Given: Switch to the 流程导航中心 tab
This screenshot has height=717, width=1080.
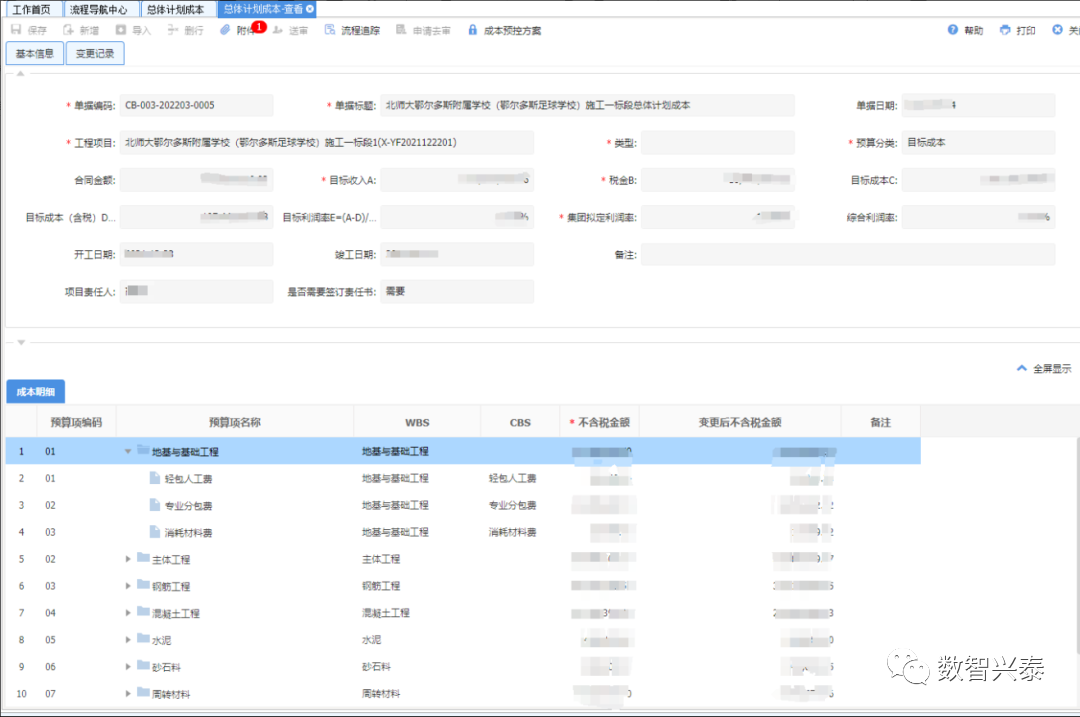Looking at the screenshot, I should 97,9.
